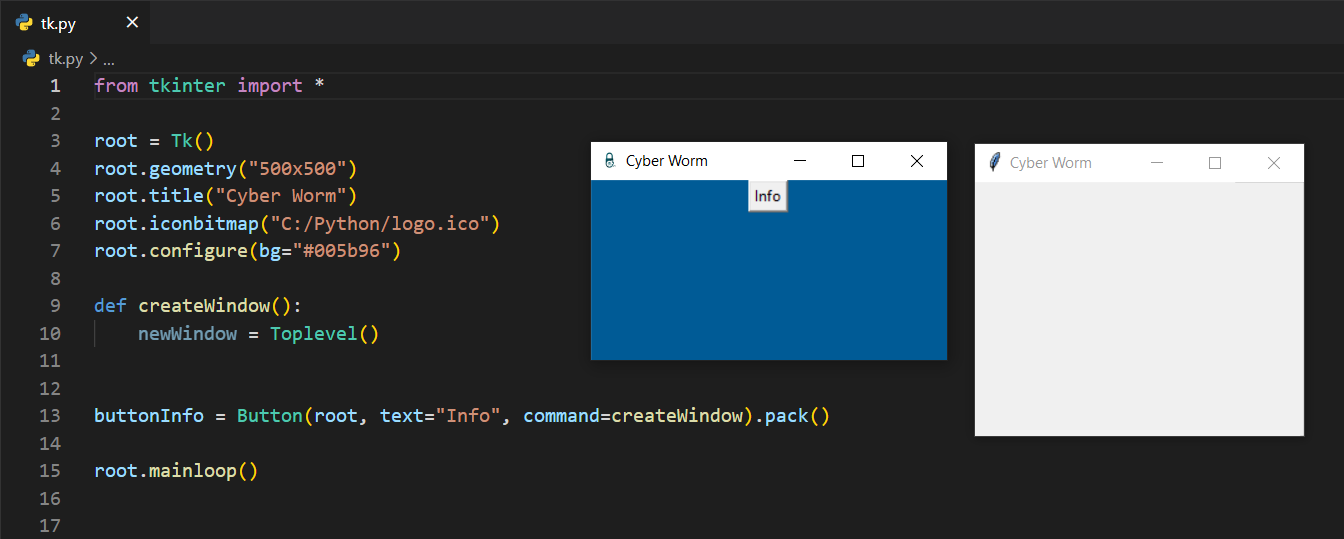Close the tk.py editor tab
The image size is (1344, 539).
pos(132,23)
